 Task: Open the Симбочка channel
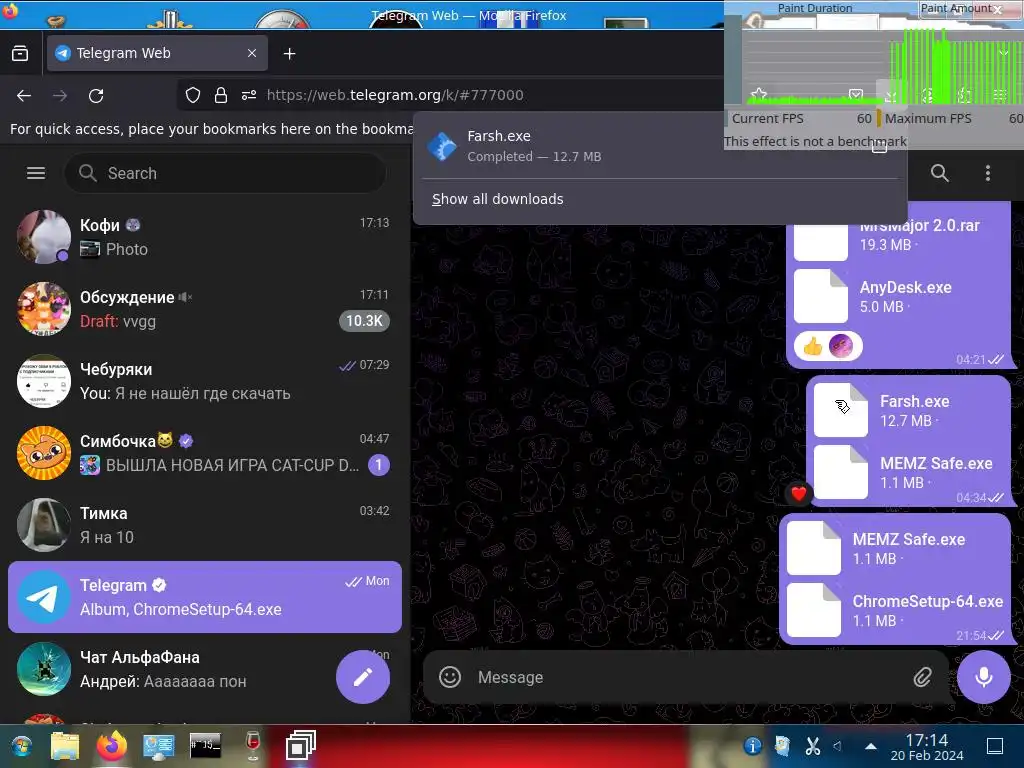tap(204, 453)
